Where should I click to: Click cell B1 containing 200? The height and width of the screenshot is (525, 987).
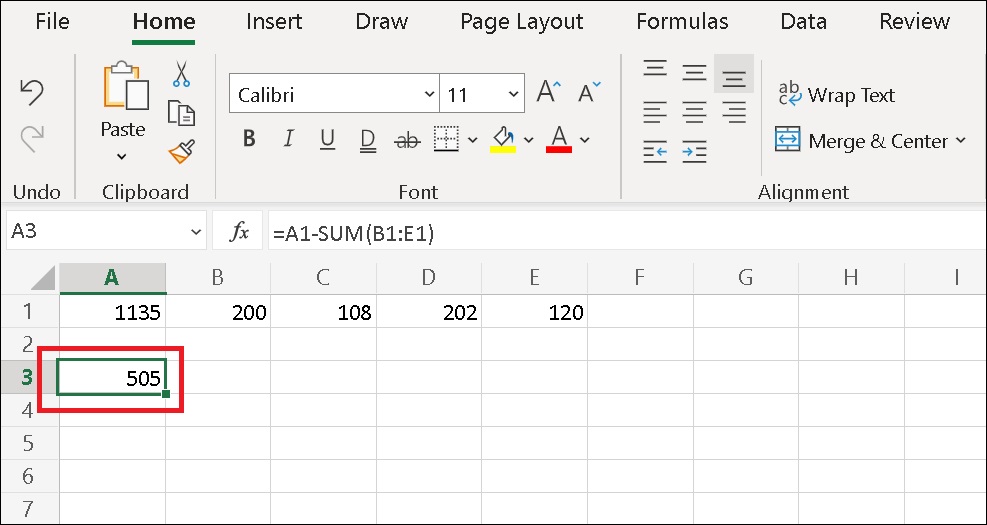(218, 312)
